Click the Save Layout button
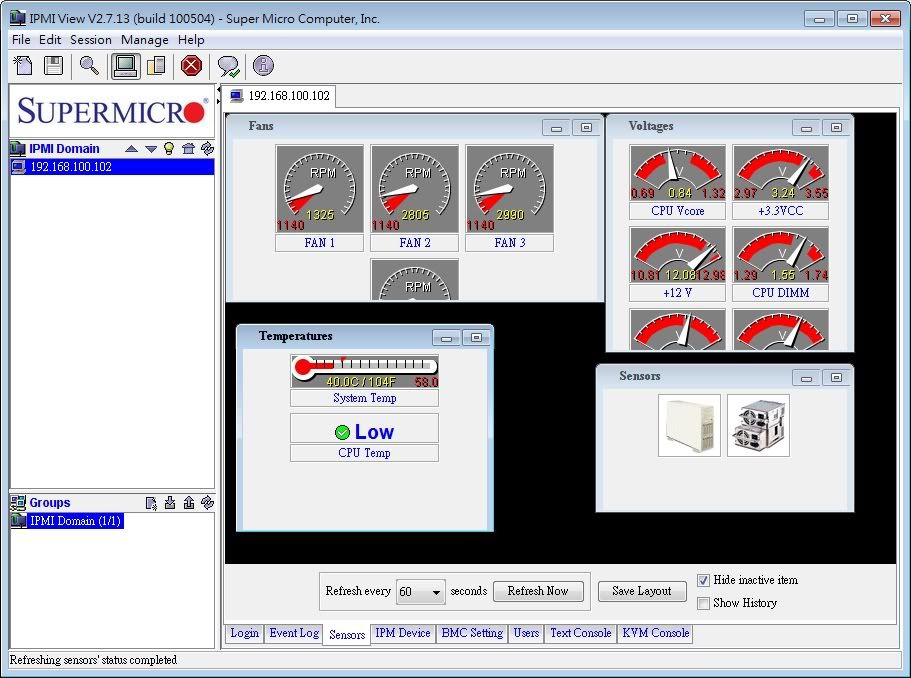911x678 pixels. coord(641,591)
